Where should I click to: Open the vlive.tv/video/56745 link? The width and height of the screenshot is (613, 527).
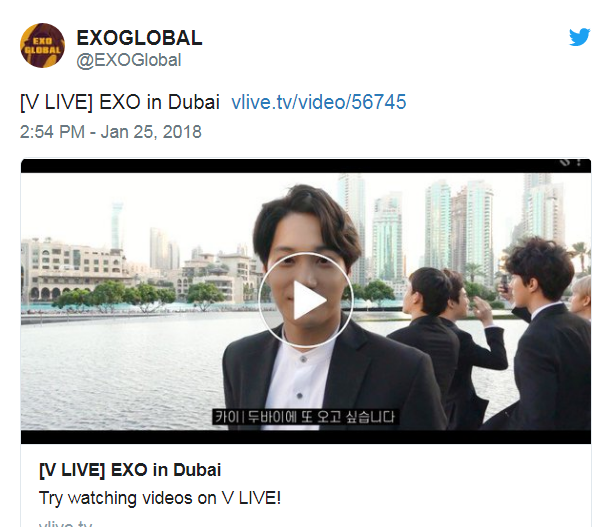[319, 102]
